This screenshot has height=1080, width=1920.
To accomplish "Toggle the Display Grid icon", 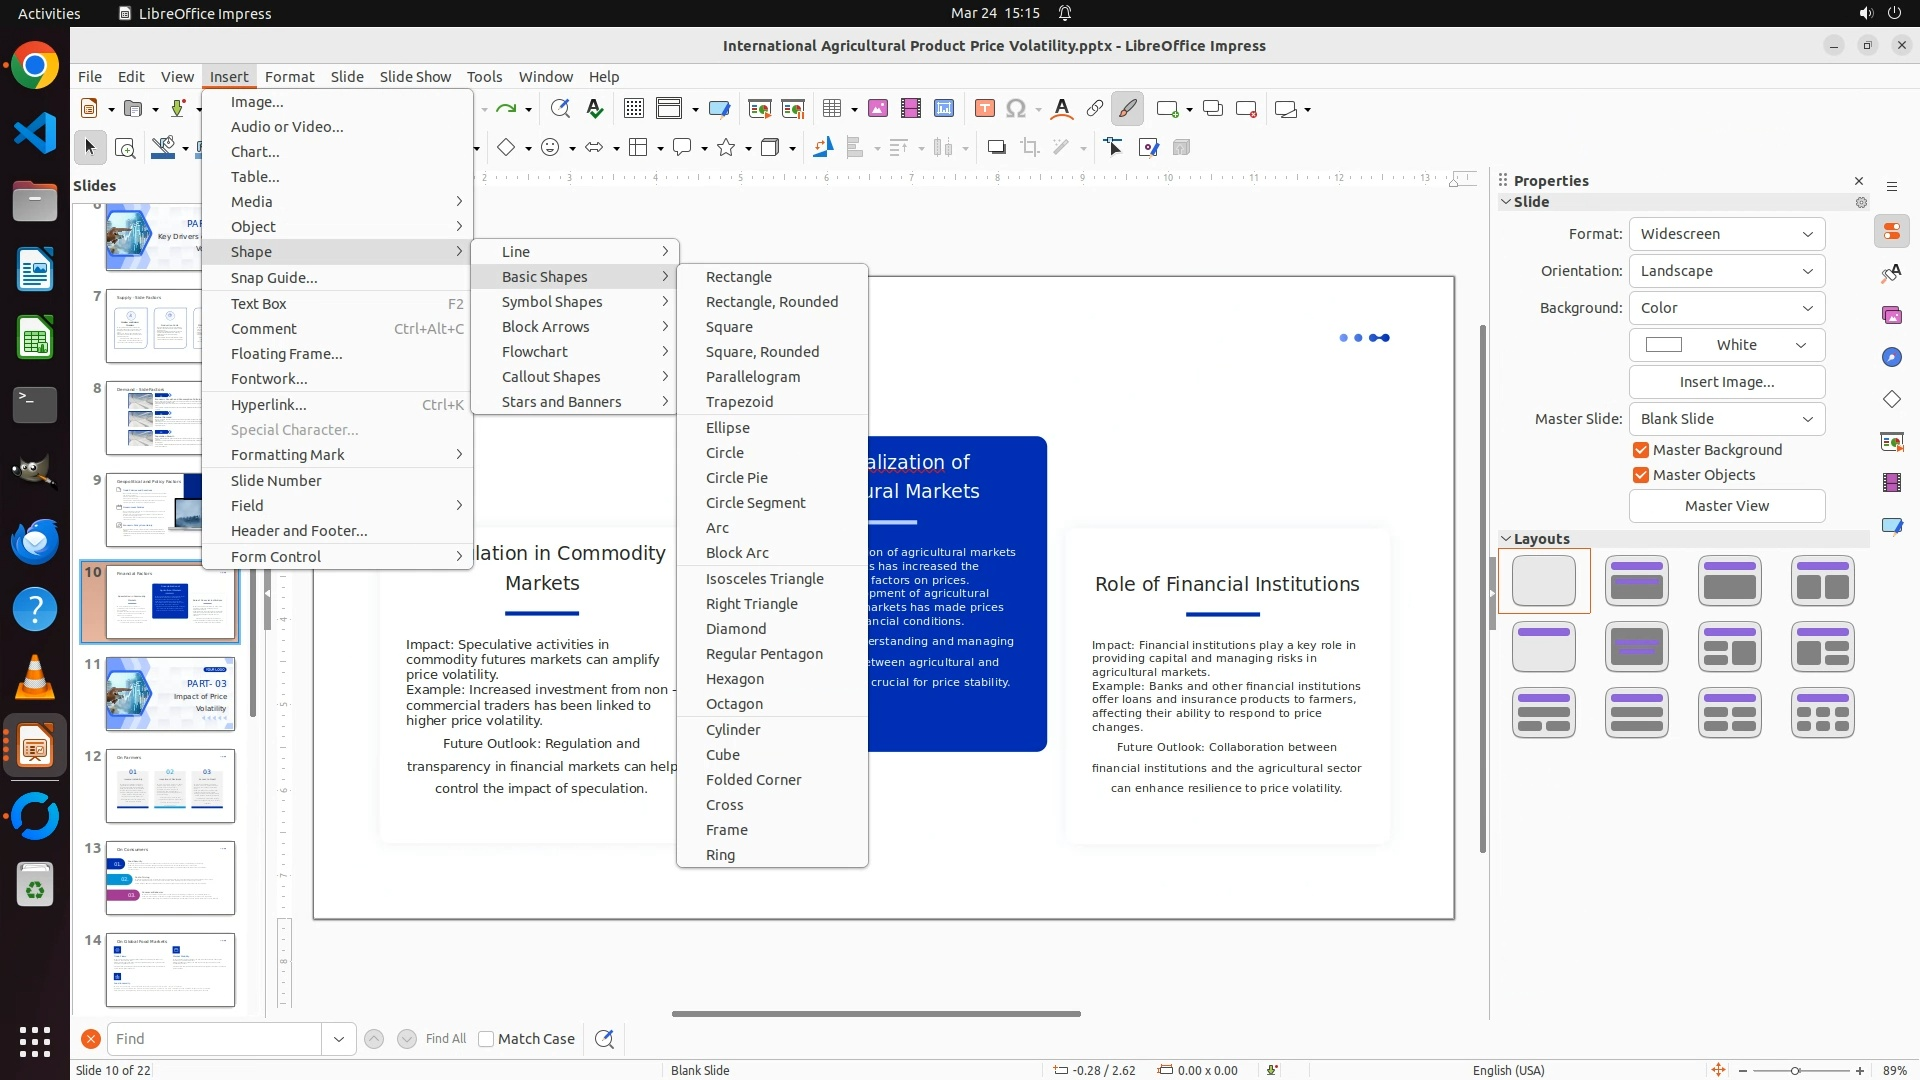I will [633, 109].
